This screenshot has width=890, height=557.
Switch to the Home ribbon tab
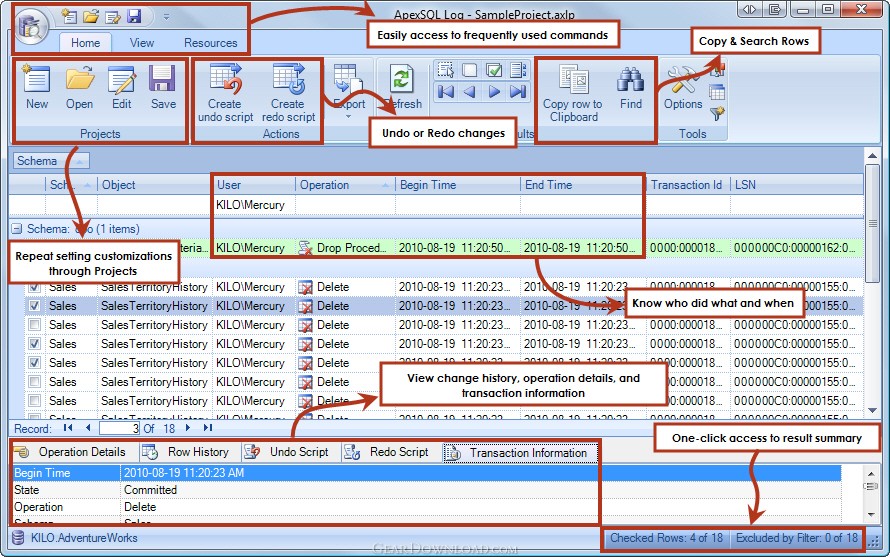pos(86,43)
